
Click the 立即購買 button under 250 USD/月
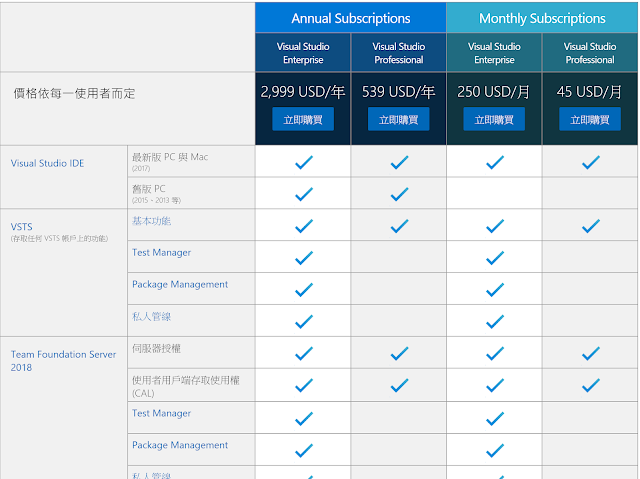click(x=494, y=119)
